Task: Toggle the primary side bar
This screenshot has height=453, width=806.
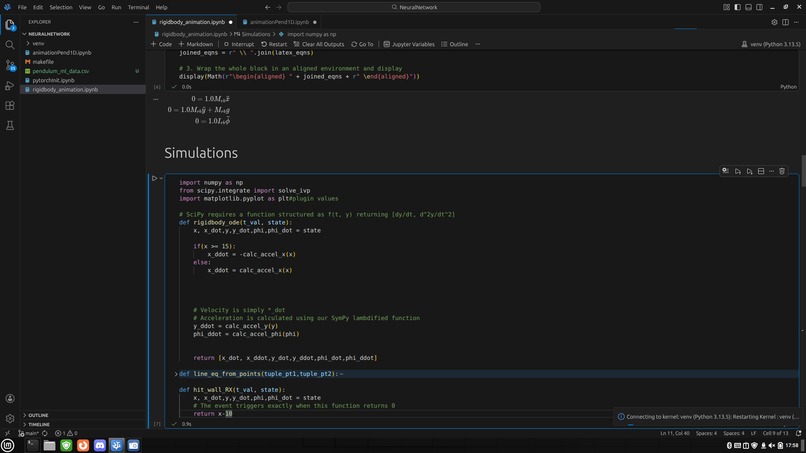Action: [738, 7]
